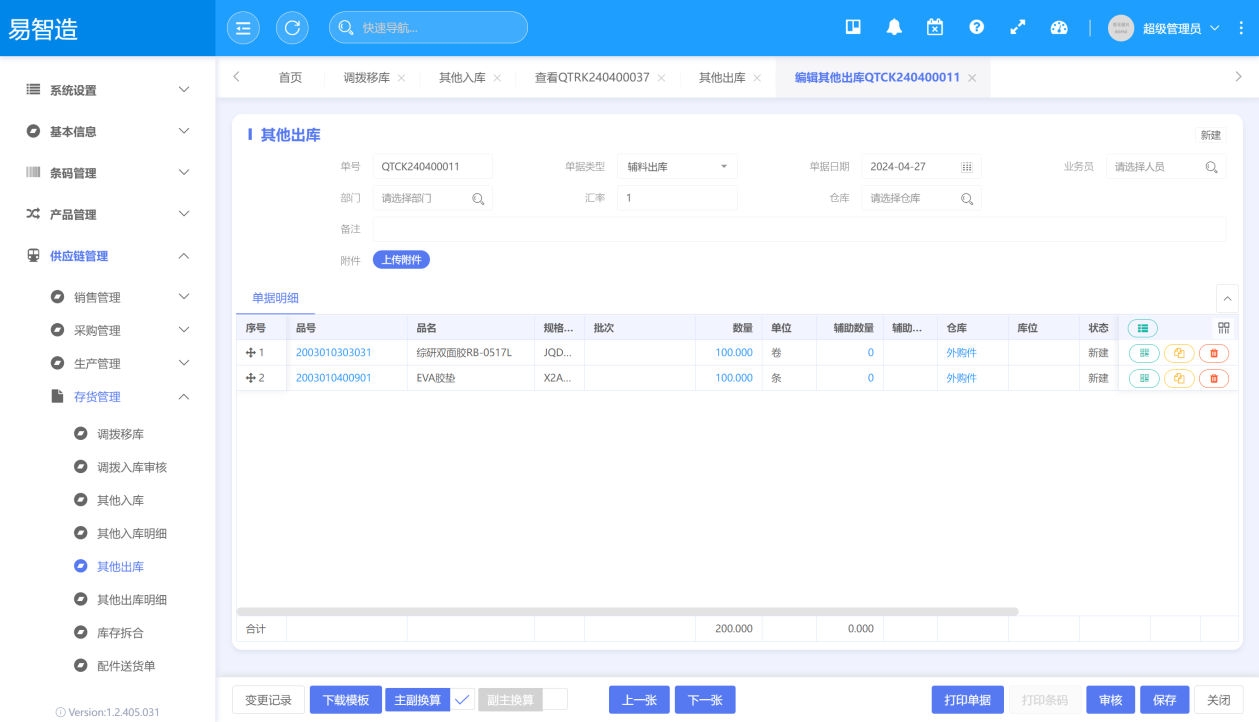Click the calendar icon in 单据日期 field
Image resolution: width=1259 pixels, height=722 pixels.
pos(966,167)
